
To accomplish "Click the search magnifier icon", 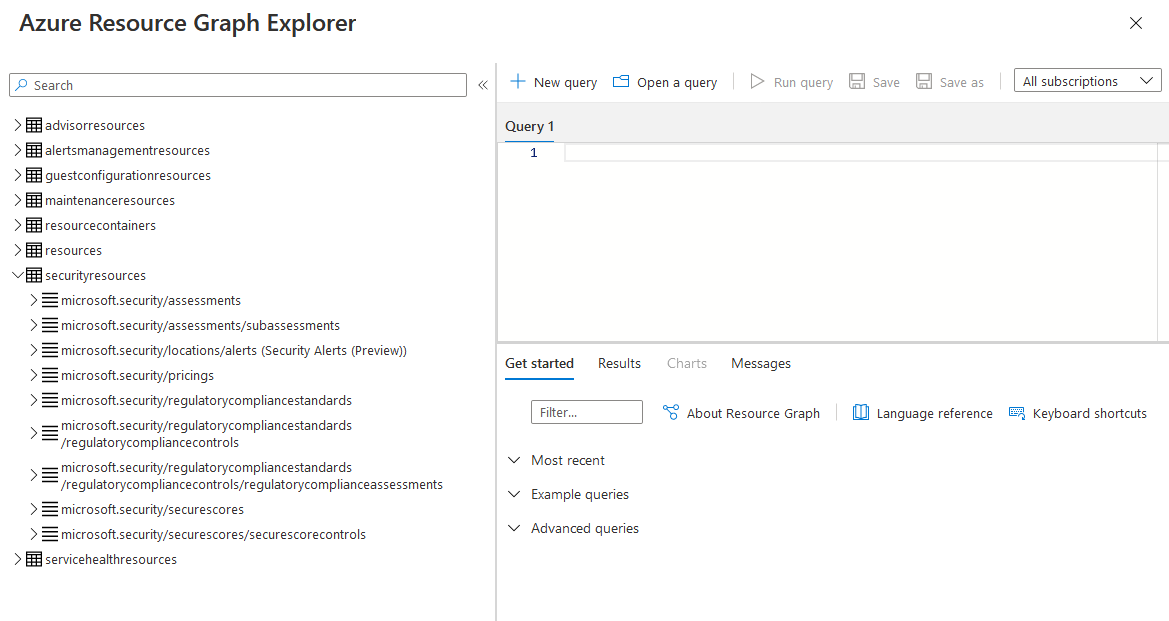I will (22, 85).
